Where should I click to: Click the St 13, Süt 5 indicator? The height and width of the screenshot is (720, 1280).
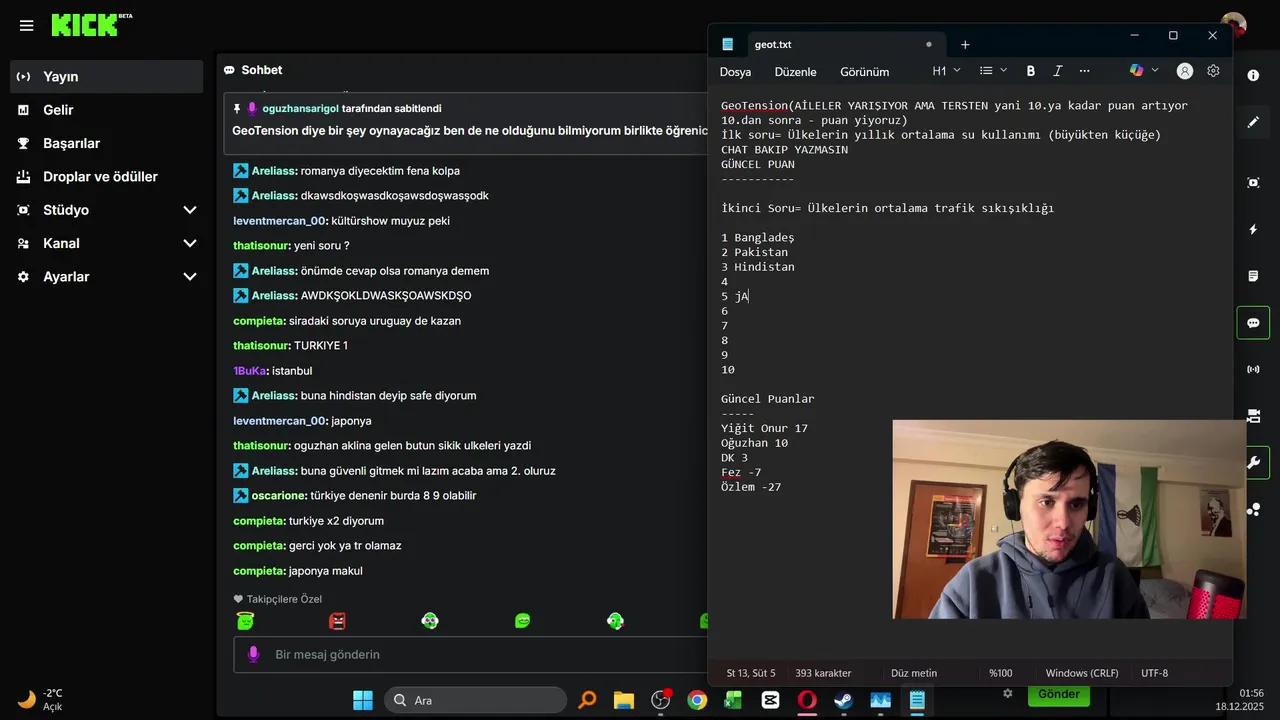750,673
